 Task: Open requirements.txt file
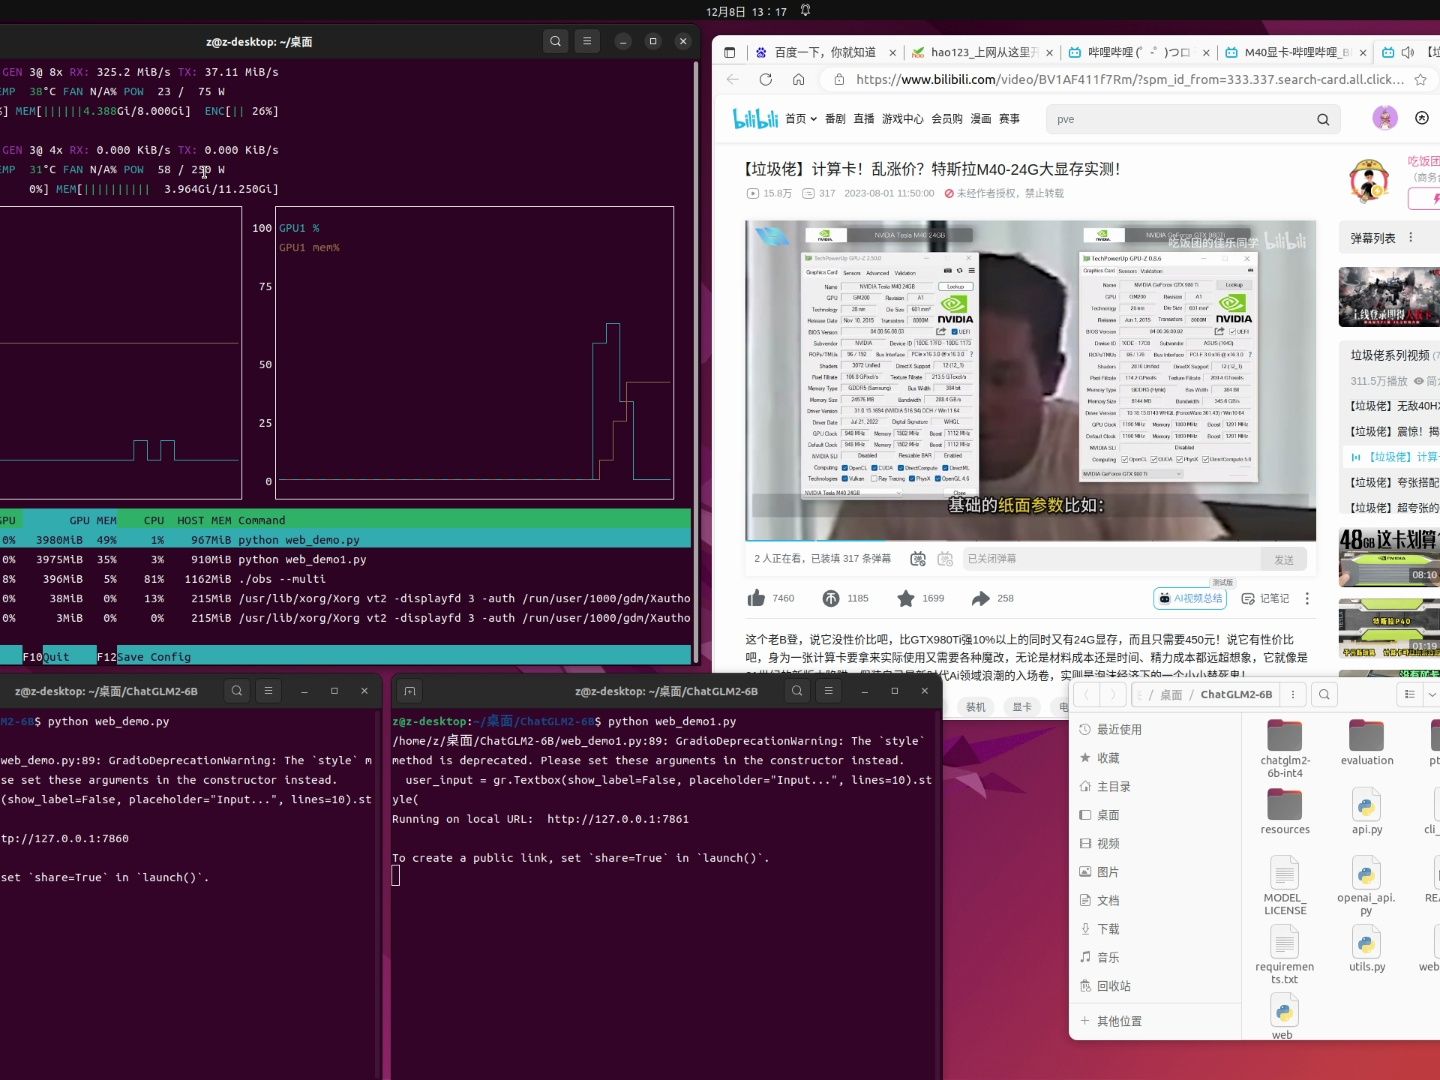point(1285,954)
